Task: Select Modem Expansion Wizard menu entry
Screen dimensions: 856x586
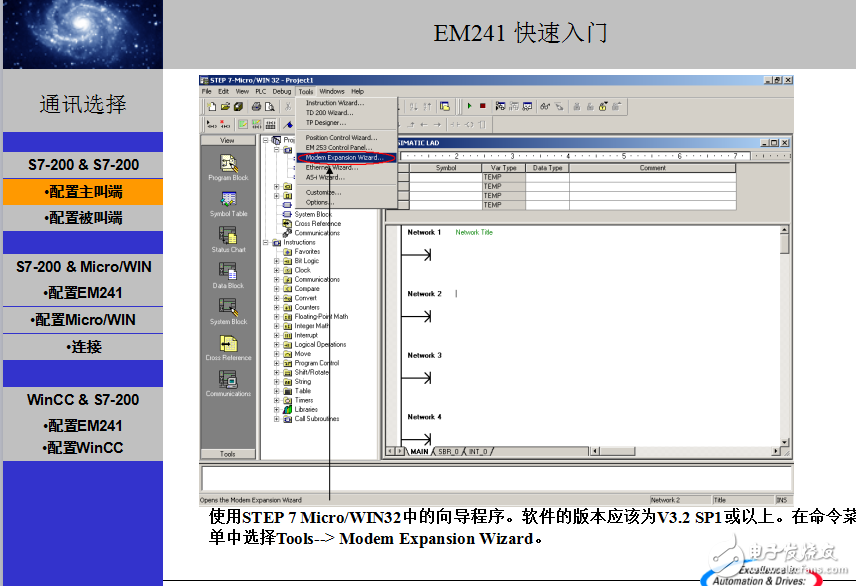Action: pyautogui.click(x=346, y=158)
